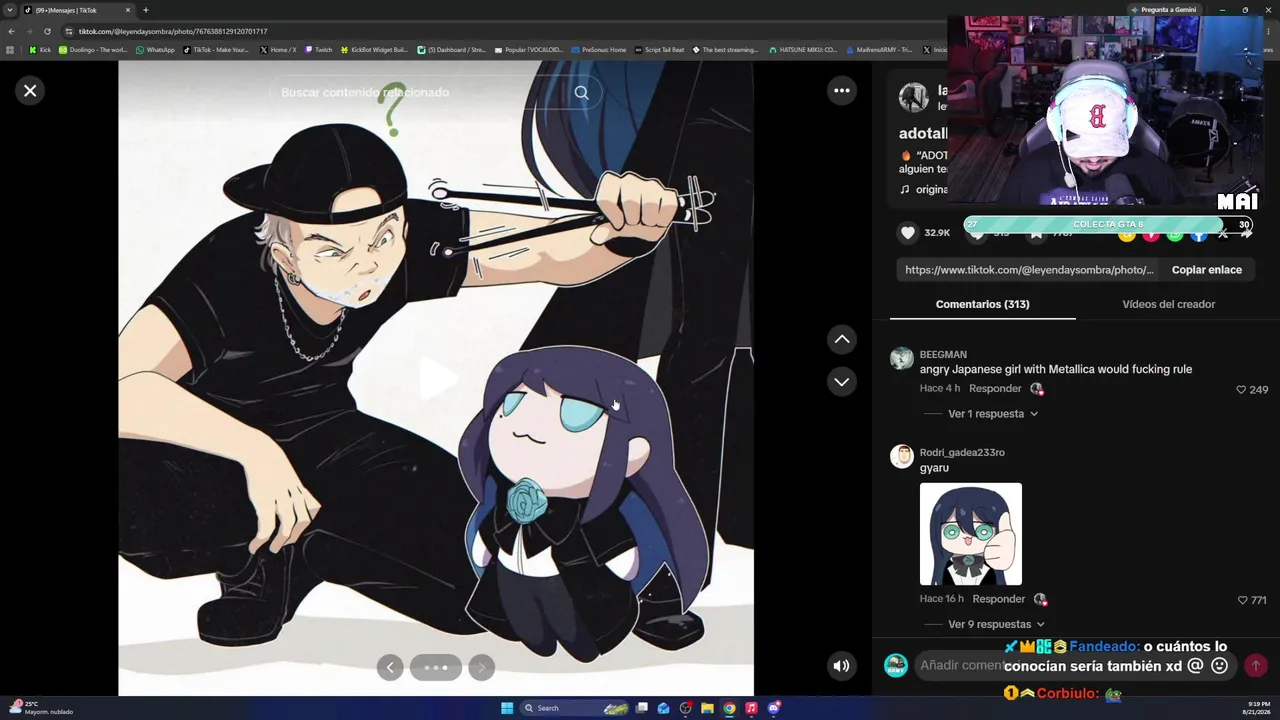Viewport: 1280px width, 720px height.
Task: Reply to BEEGMAN's comment
Action: pos(995,388)
